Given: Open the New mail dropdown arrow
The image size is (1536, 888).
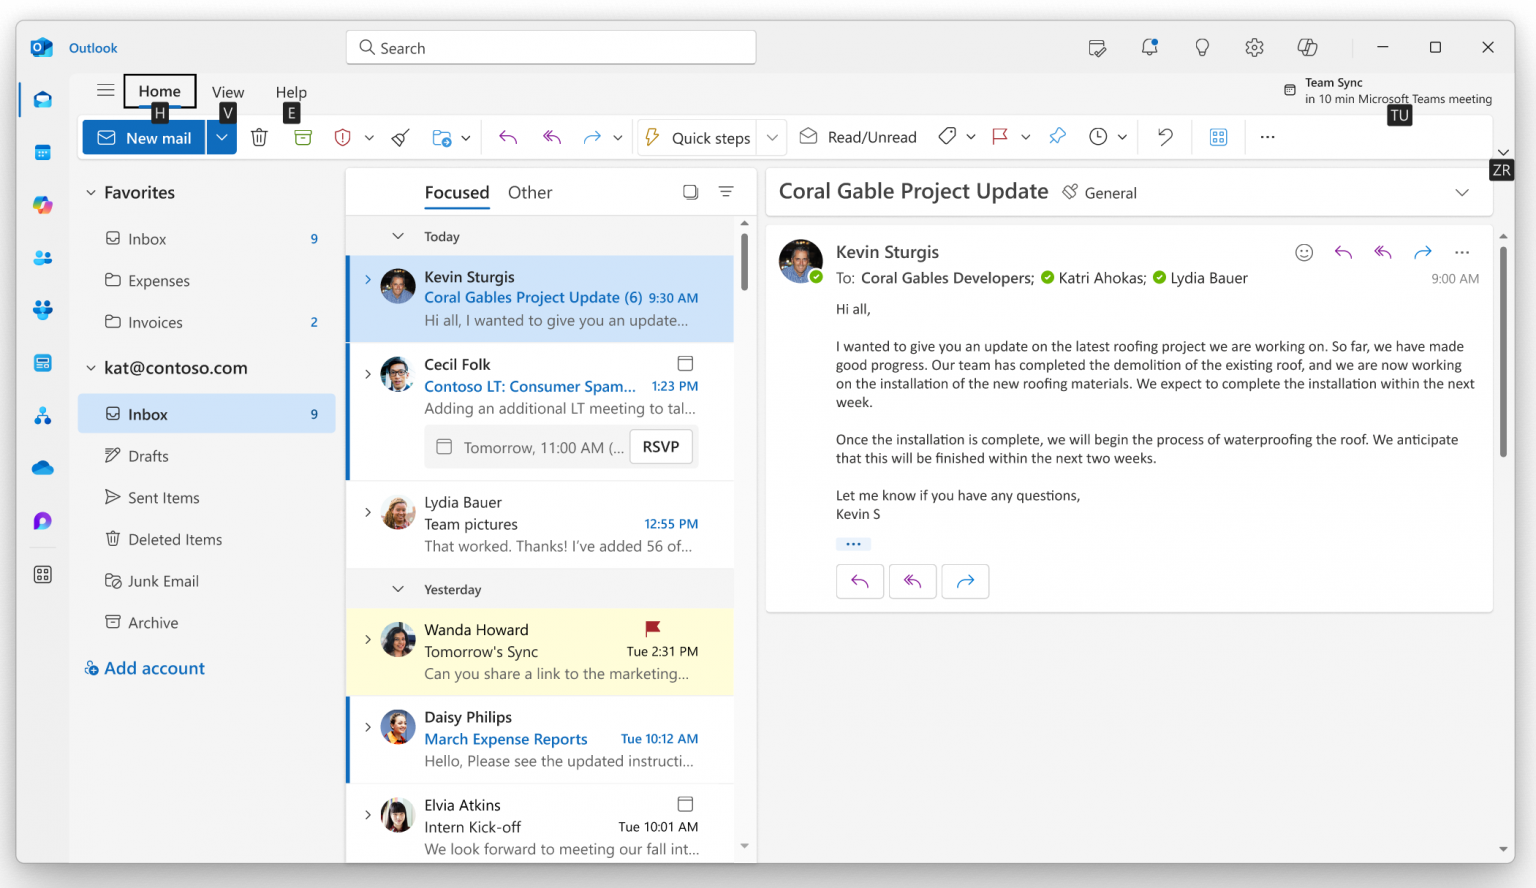Looking at the screenshot, I should tap(221, 137).
